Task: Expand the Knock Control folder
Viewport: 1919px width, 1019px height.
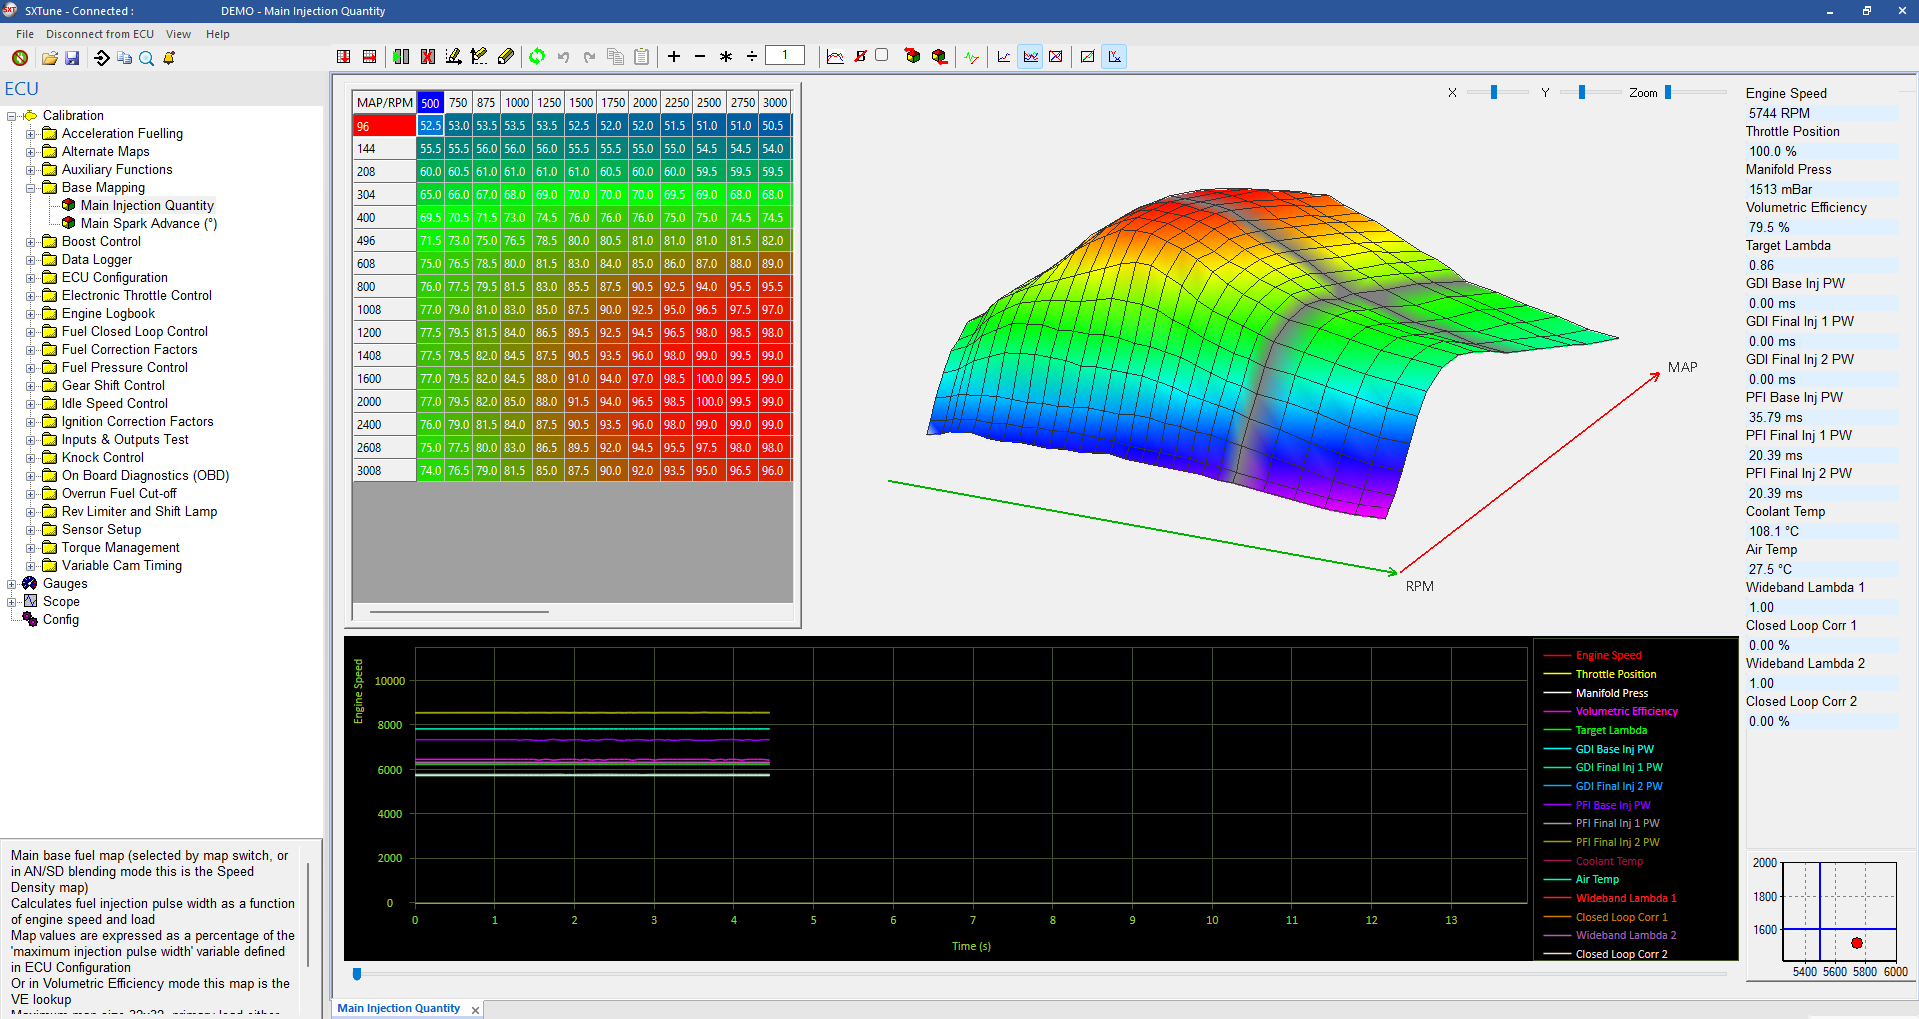Action: [x=30, y=458]
